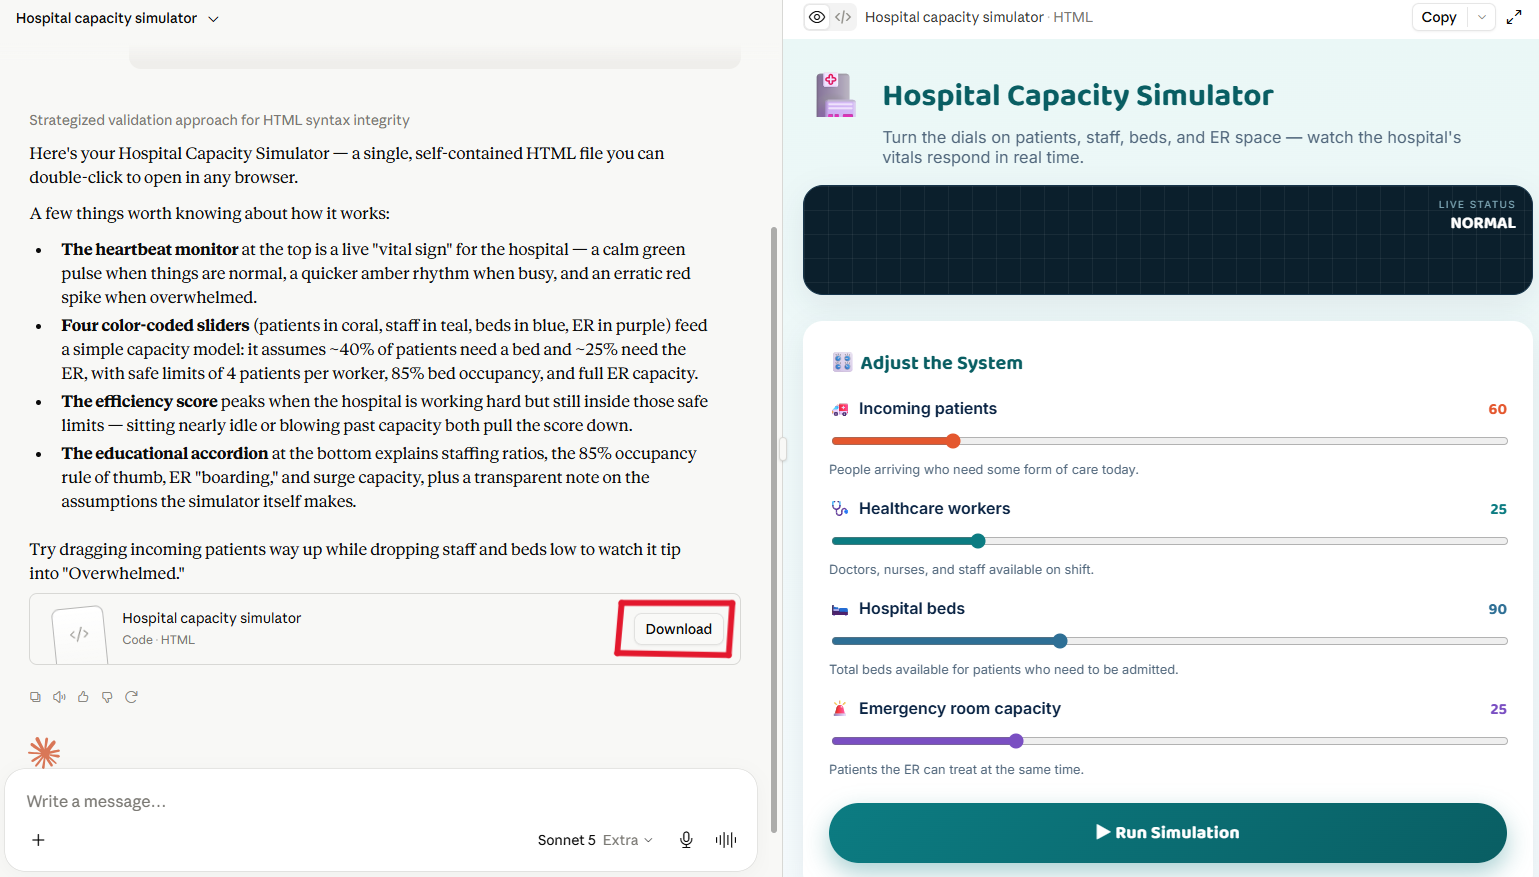Click the chat pane vertical scrollbar
The image size is (1539, 877).
(x=773, y=530)
